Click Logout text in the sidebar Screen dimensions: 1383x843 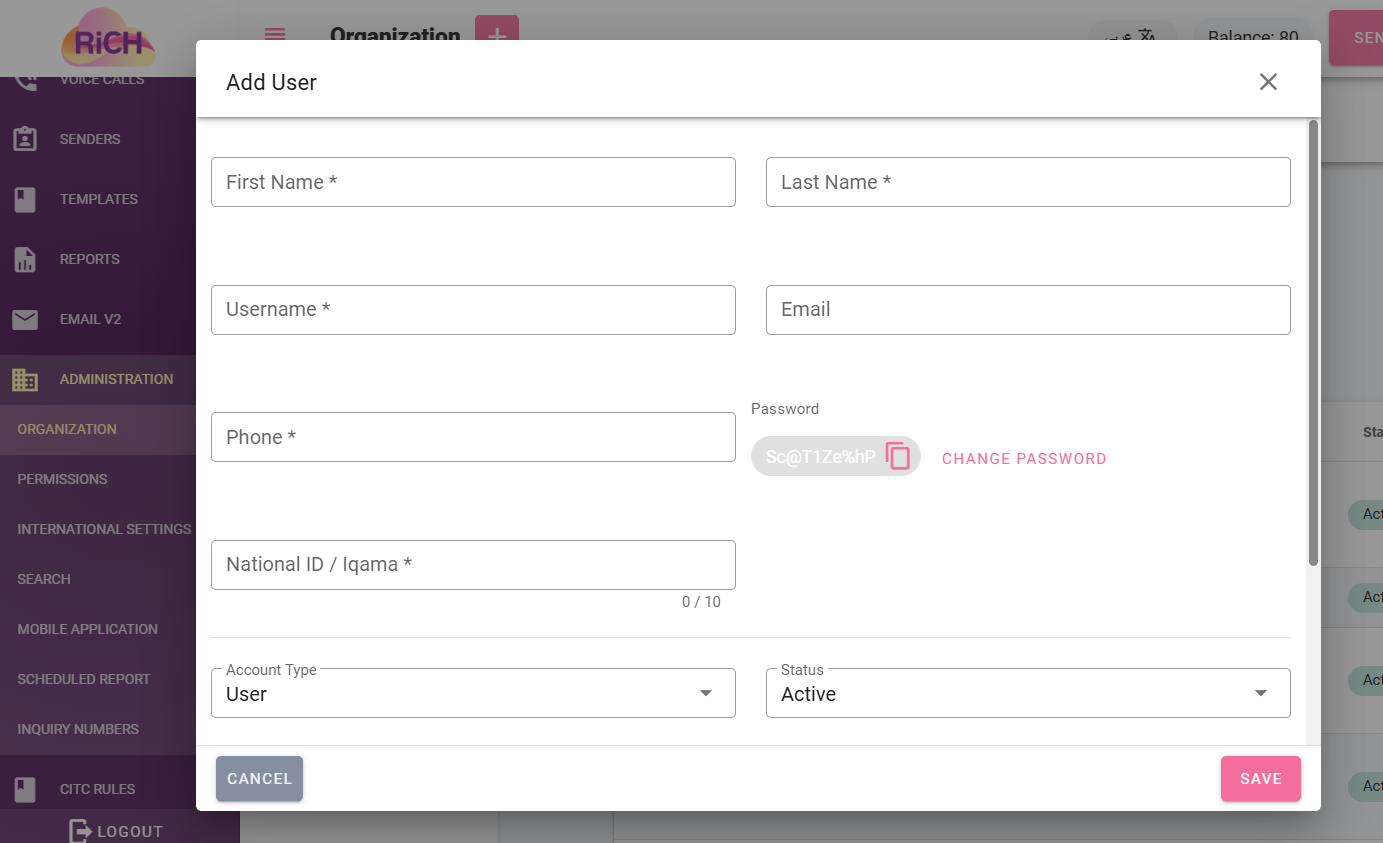[130, 831]
